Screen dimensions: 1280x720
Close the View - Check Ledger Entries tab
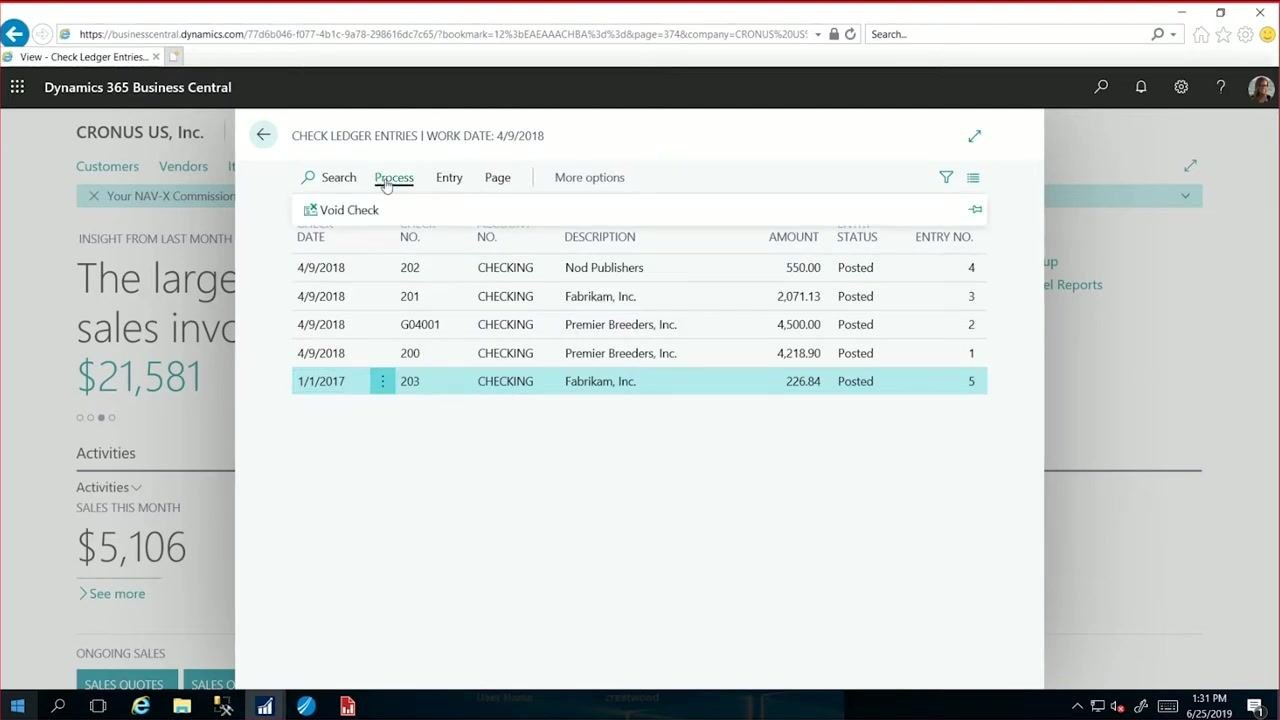(x=155, y=57)
